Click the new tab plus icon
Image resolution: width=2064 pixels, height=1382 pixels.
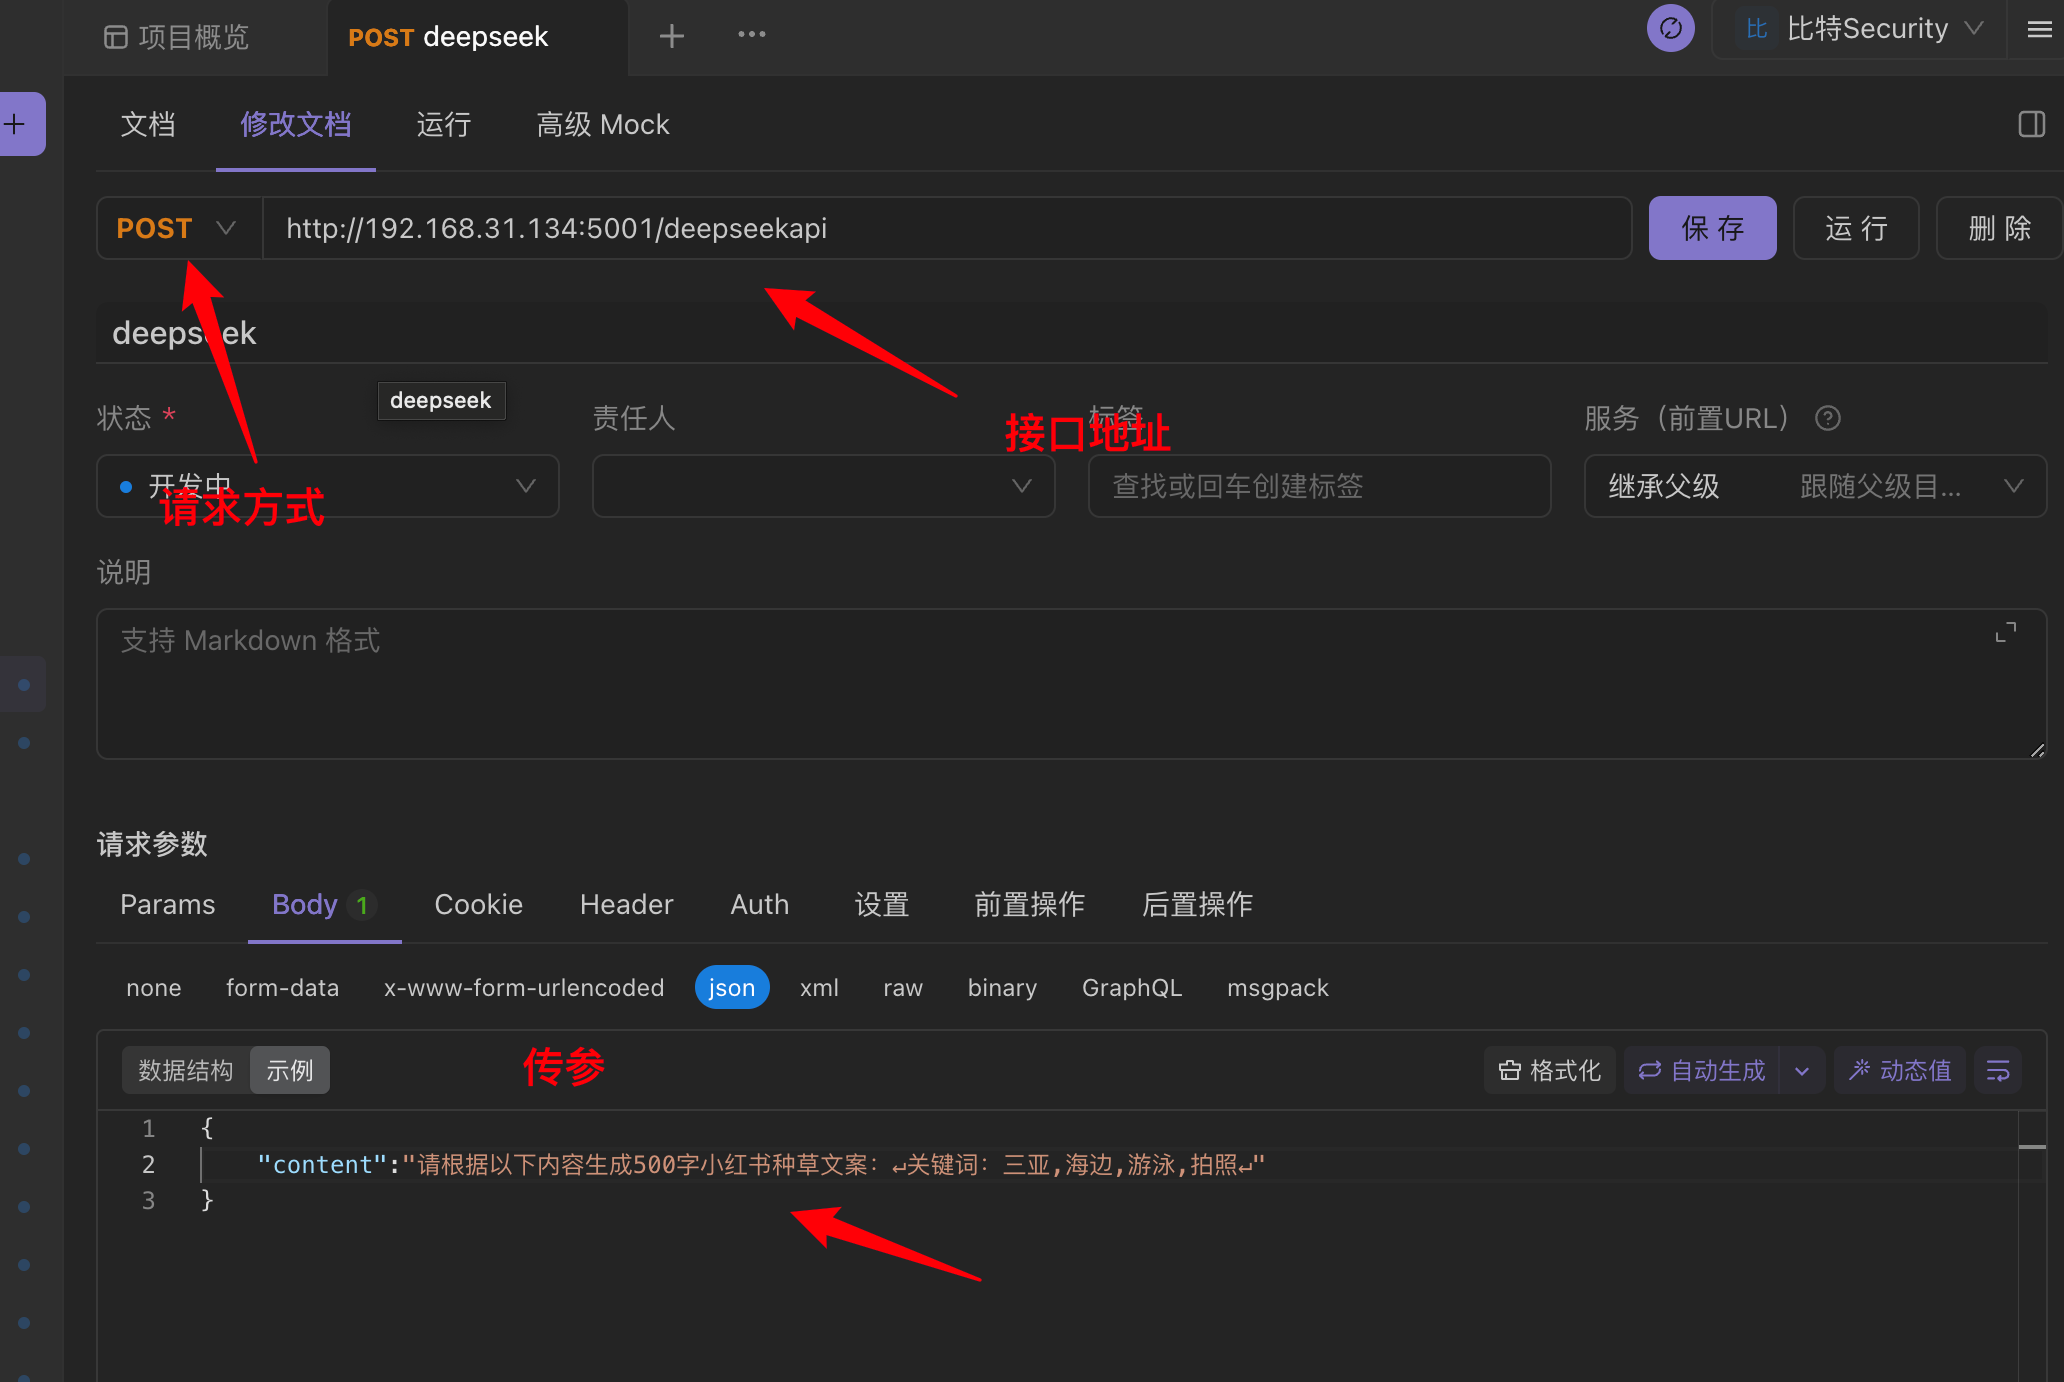672,36
